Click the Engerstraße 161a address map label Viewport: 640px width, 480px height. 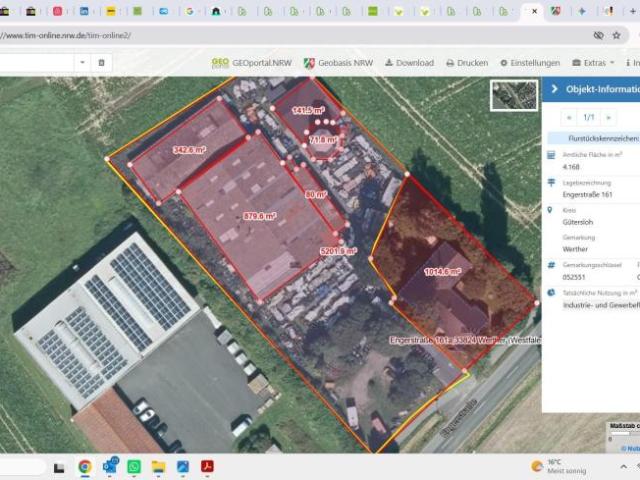tap(465, 340)
